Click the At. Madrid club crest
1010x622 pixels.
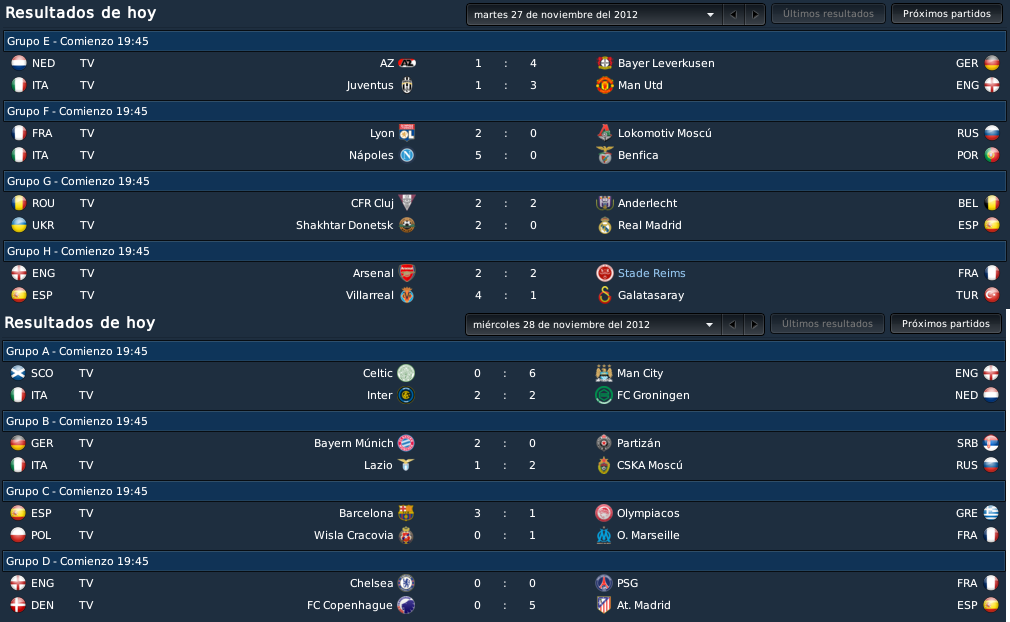click(604, 605)
